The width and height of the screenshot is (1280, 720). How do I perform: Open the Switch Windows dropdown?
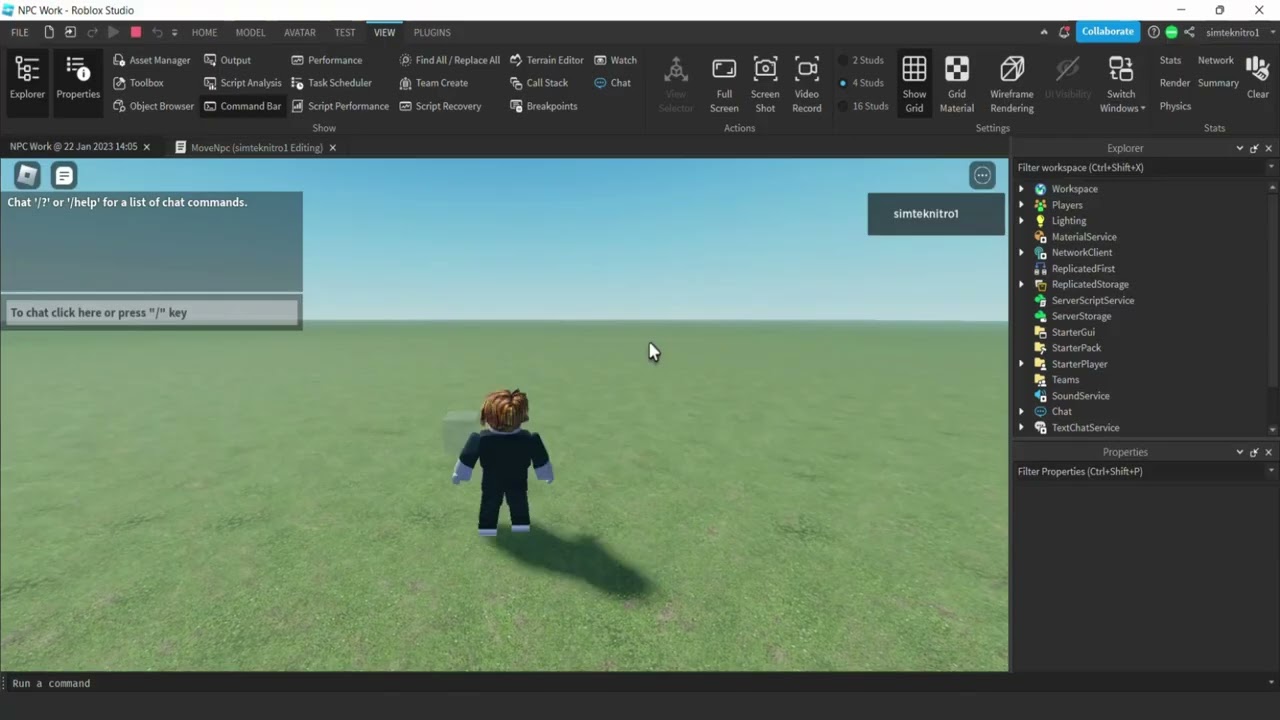pos(1121,84)
